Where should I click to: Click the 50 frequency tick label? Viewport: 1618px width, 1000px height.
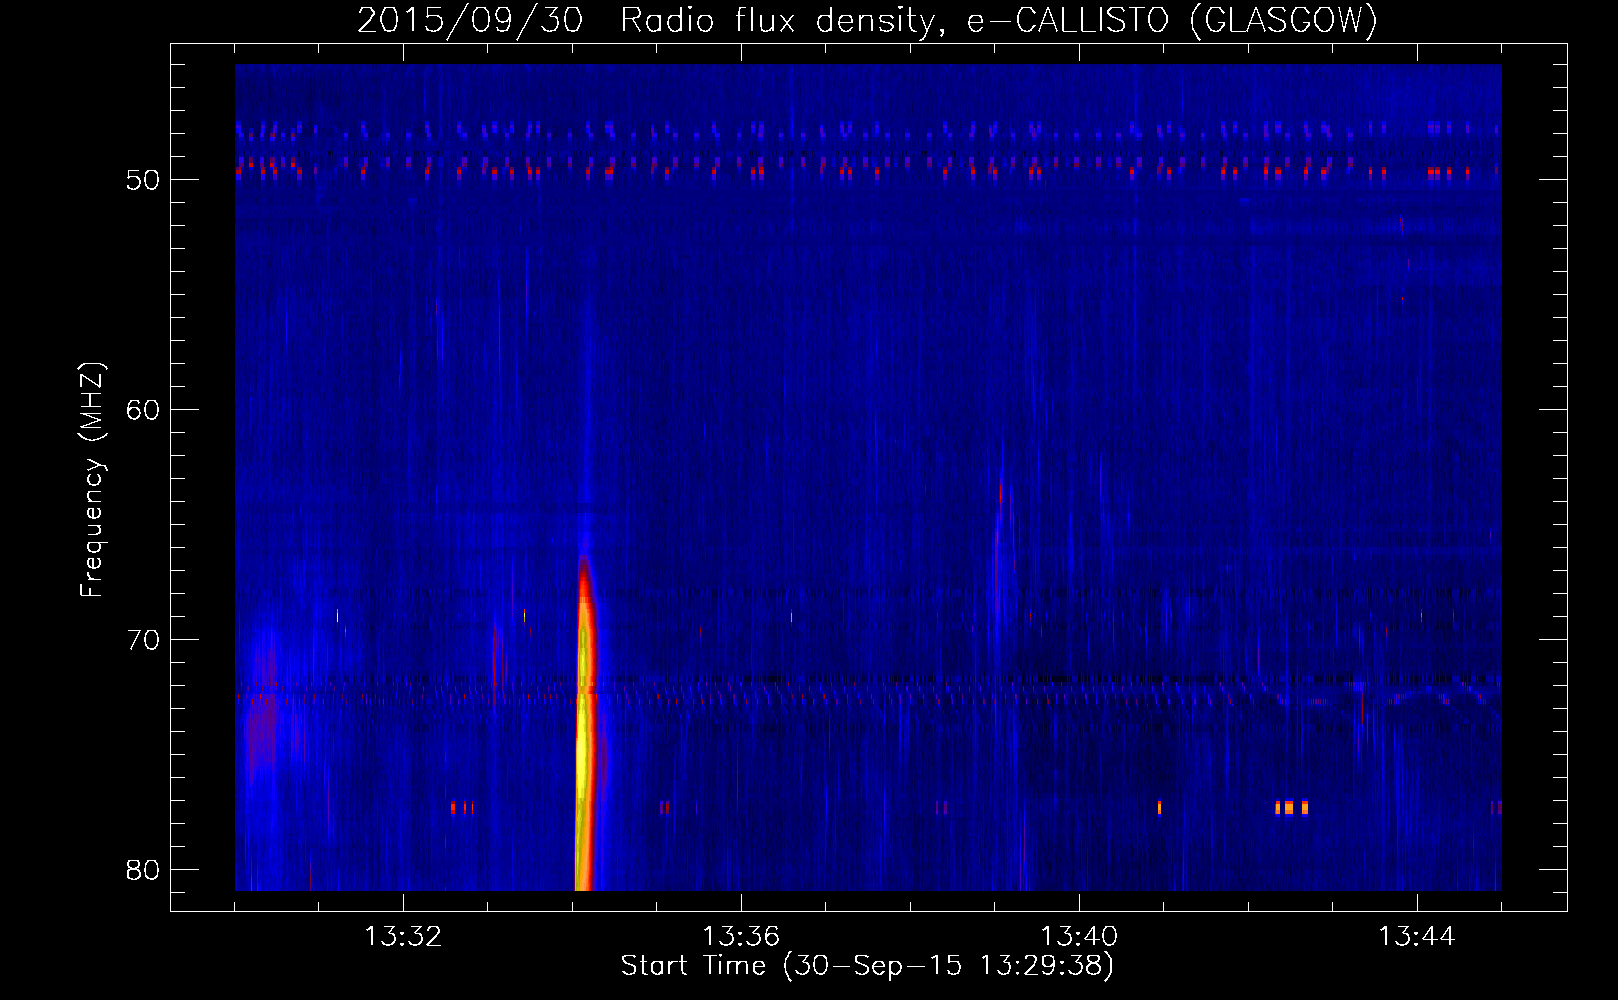pyautogui.click(x=143, y=180)
